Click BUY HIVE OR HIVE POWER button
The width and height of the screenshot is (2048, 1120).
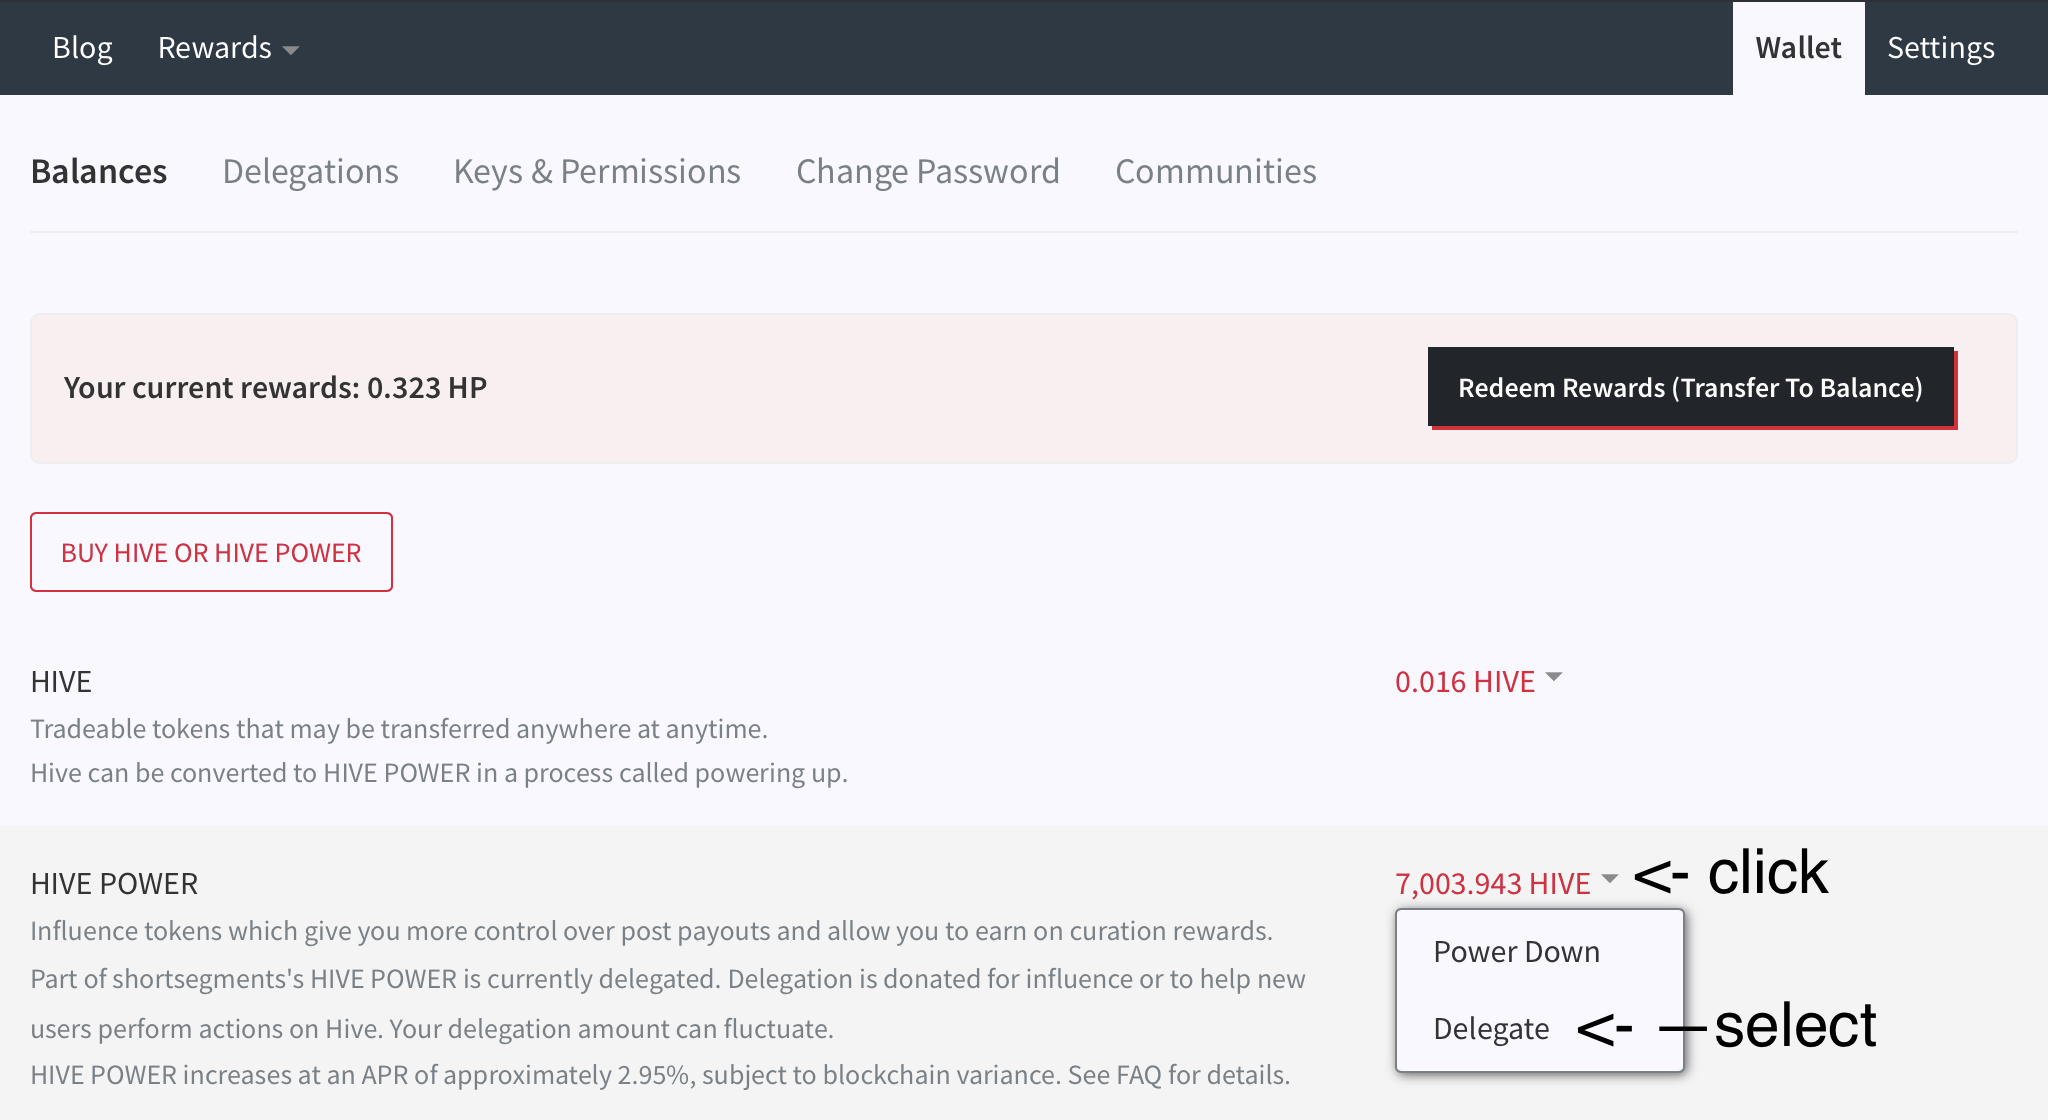coord(211,552)
